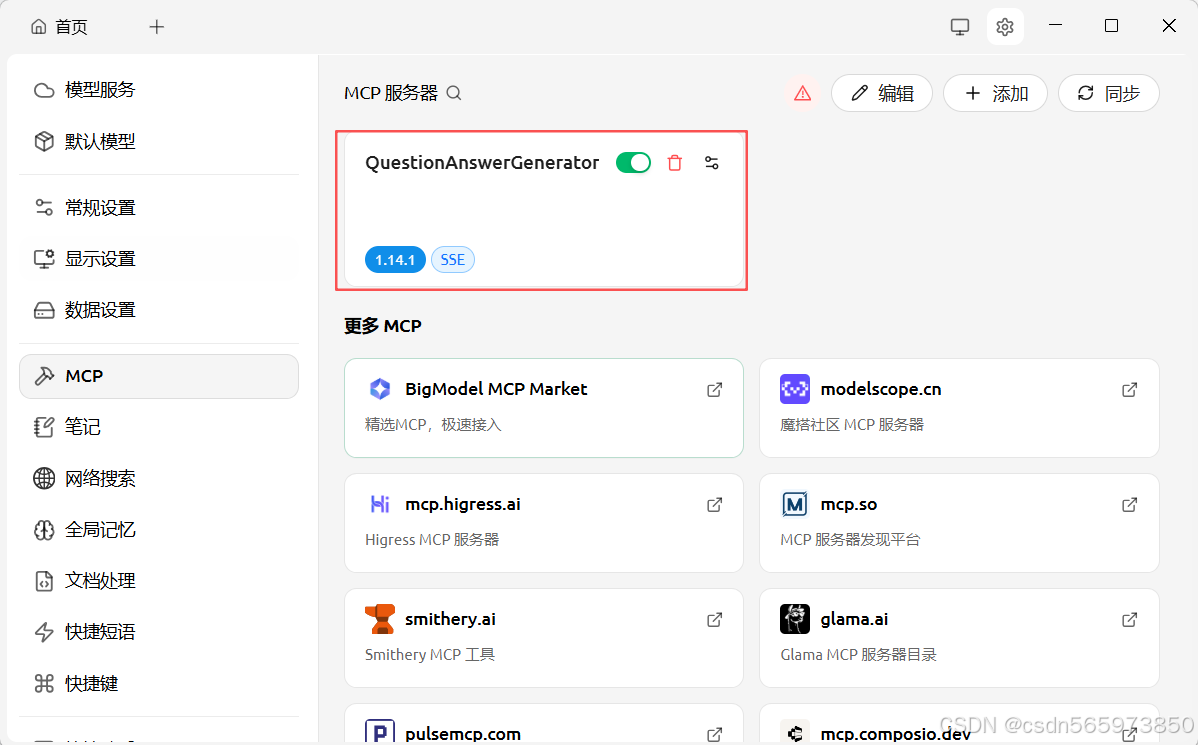
Task: Open BigModel MCP Market external link icon
Action: coord(714,390)
